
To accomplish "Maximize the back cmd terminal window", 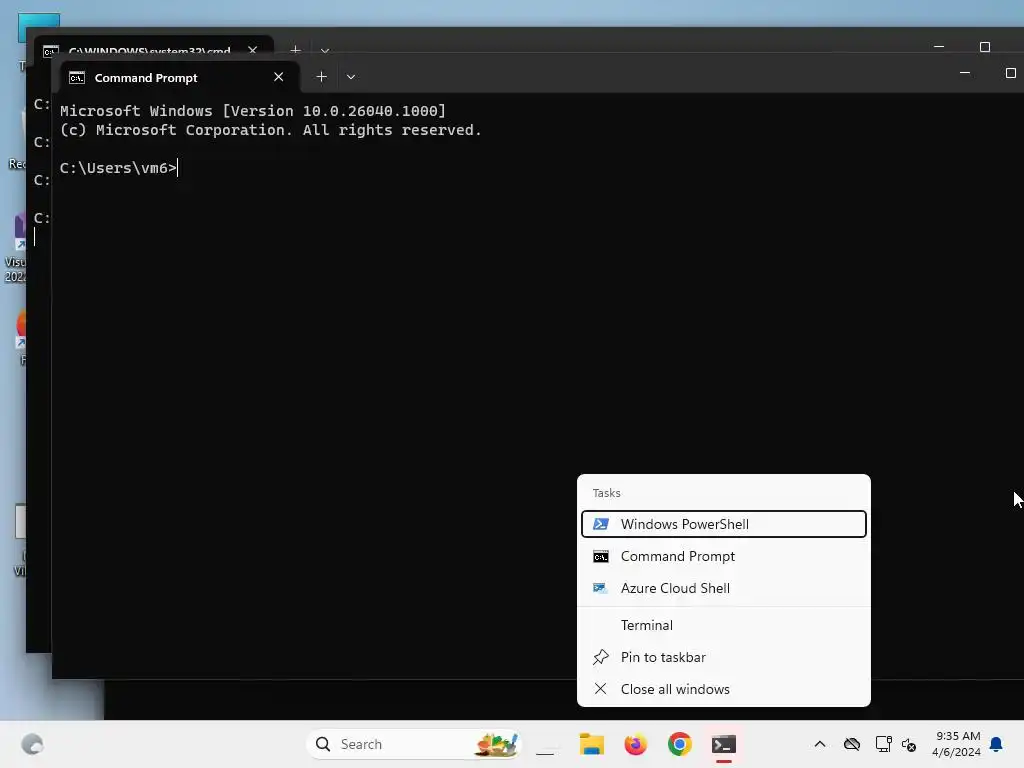I will coord(985,47).
